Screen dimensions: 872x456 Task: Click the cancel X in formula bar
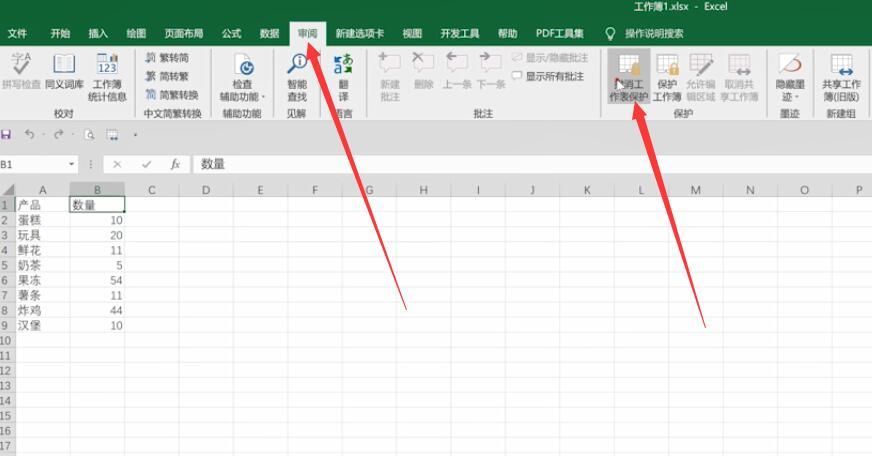117,164
